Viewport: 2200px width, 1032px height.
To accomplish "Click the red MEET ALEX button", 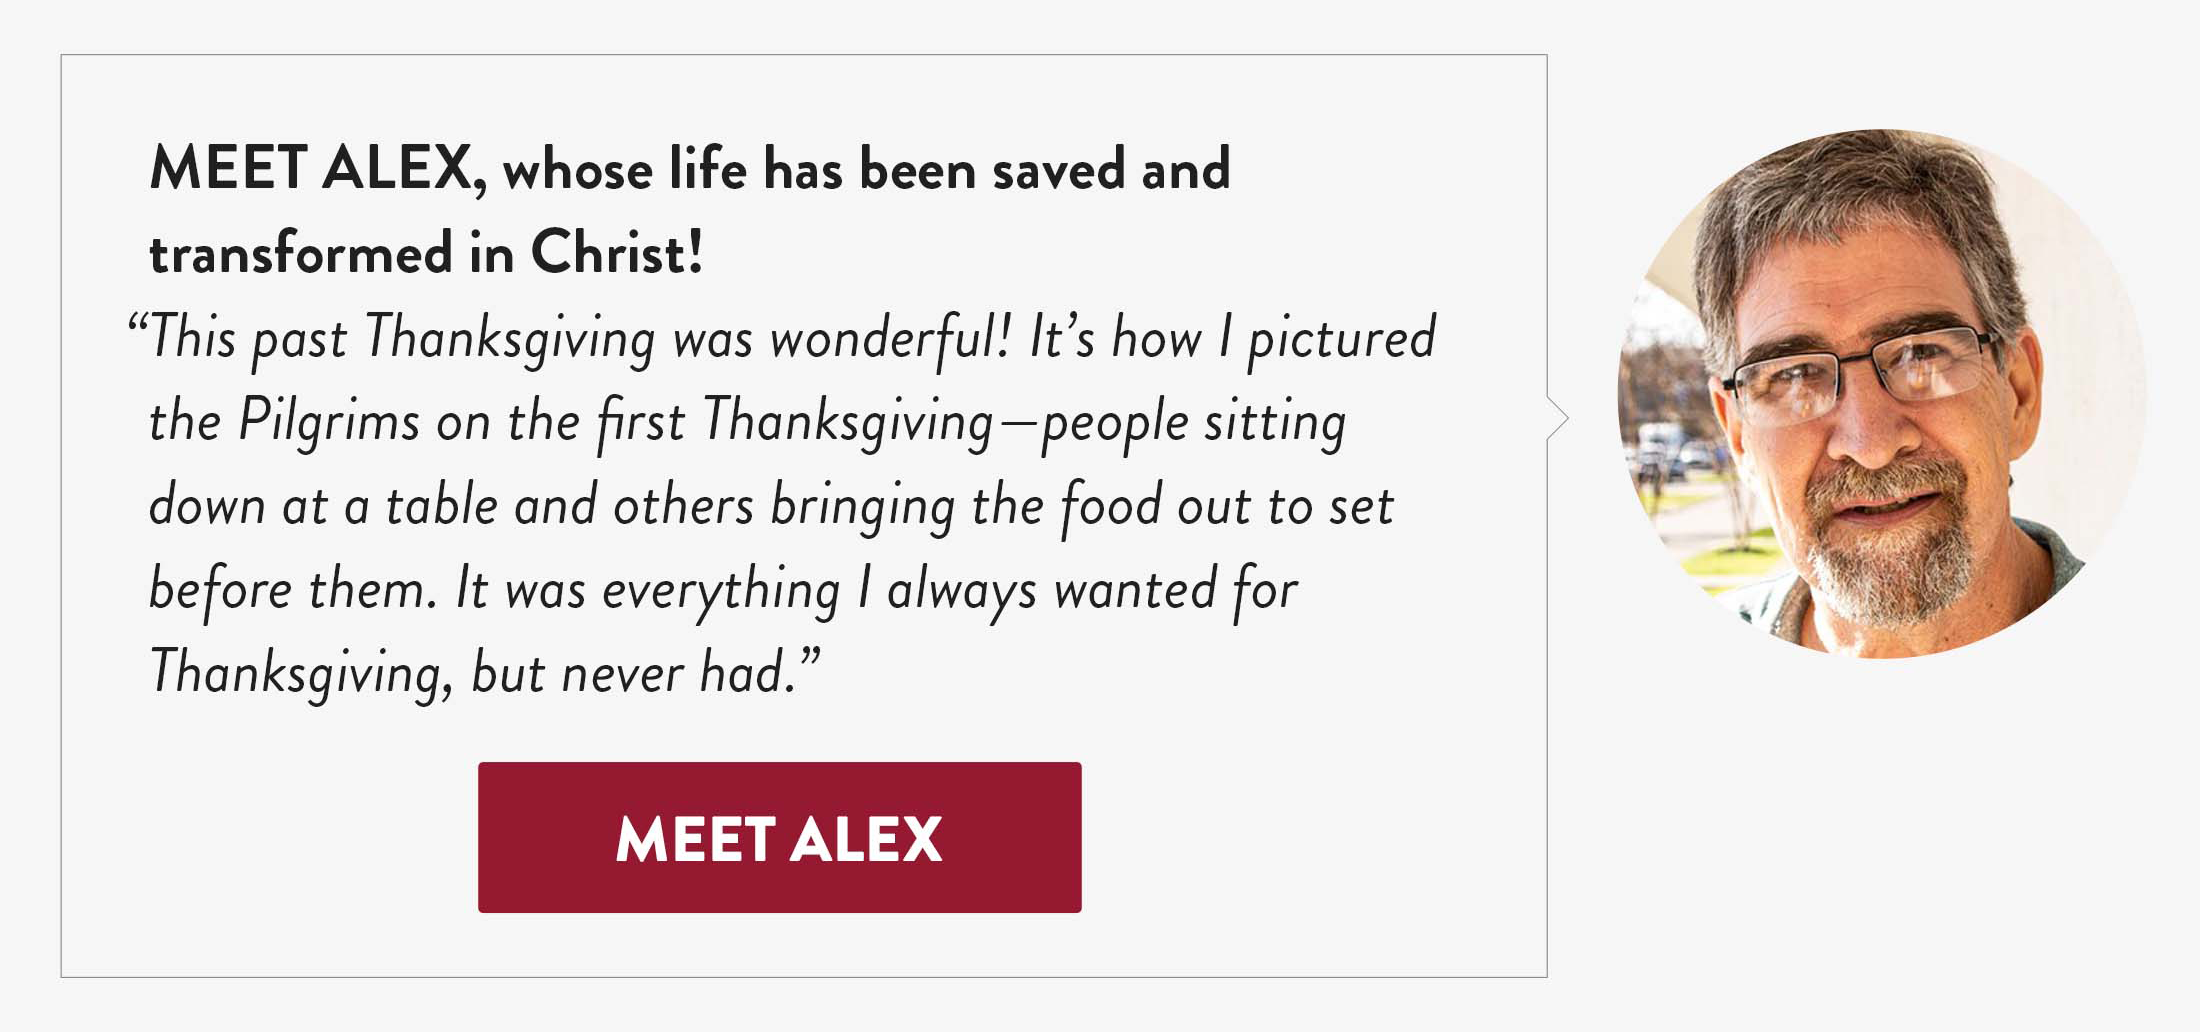I will tap(779, 837).
